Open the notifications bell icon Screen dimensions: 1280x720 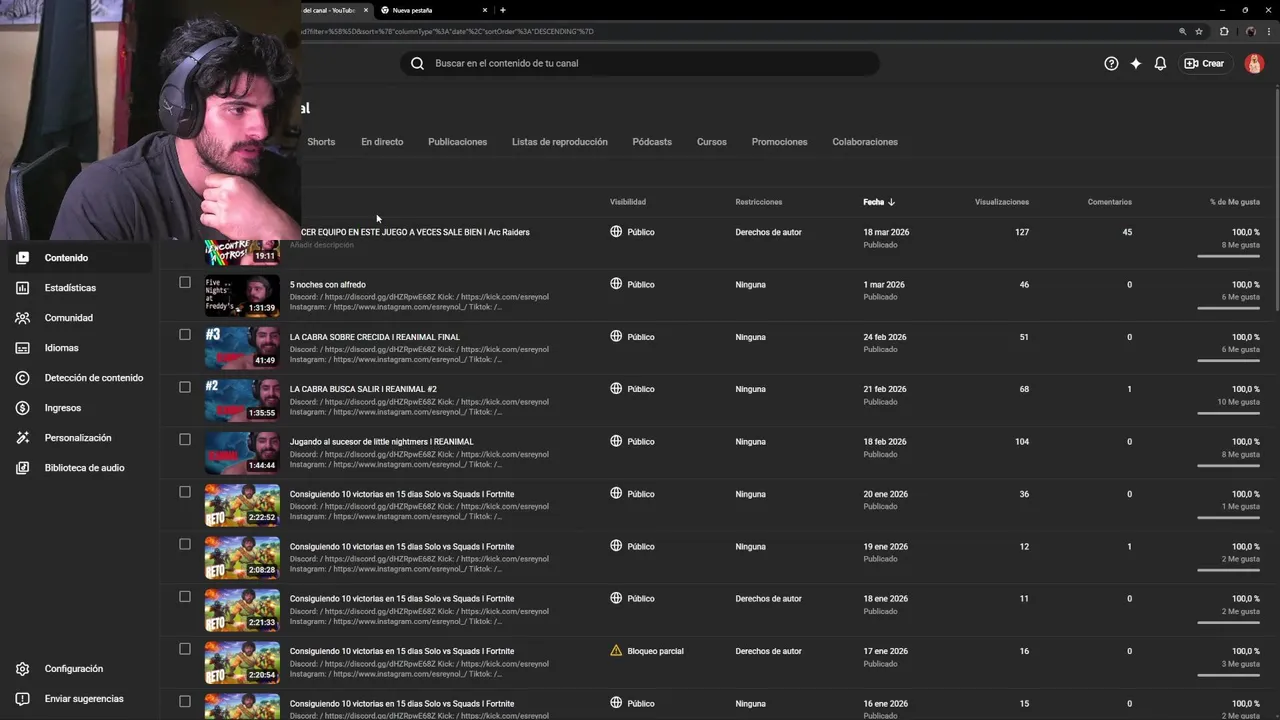tap(1160, 63)
